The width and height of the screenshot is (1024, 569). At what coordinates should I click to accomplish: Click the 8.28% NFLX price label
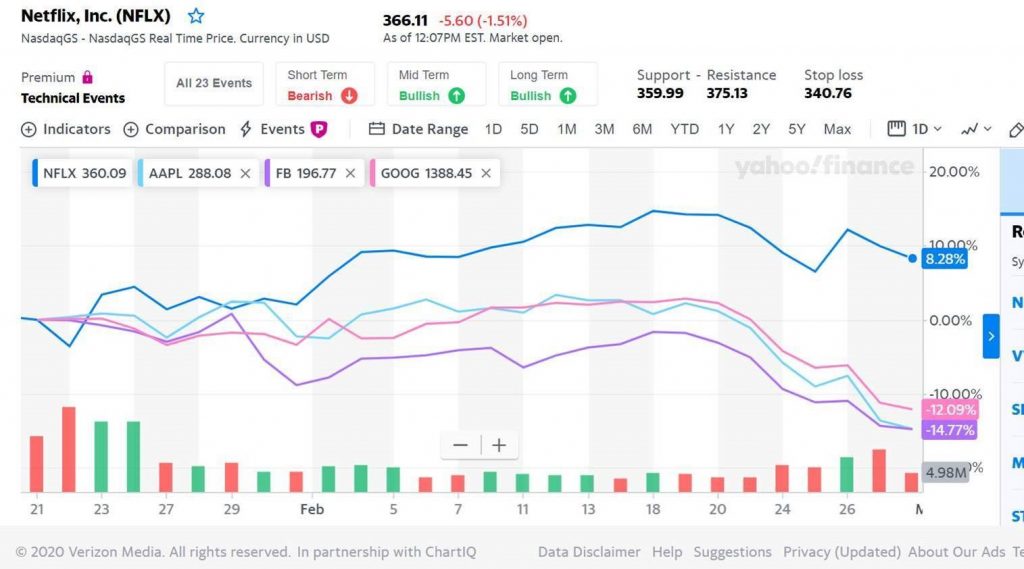[944, 259]
